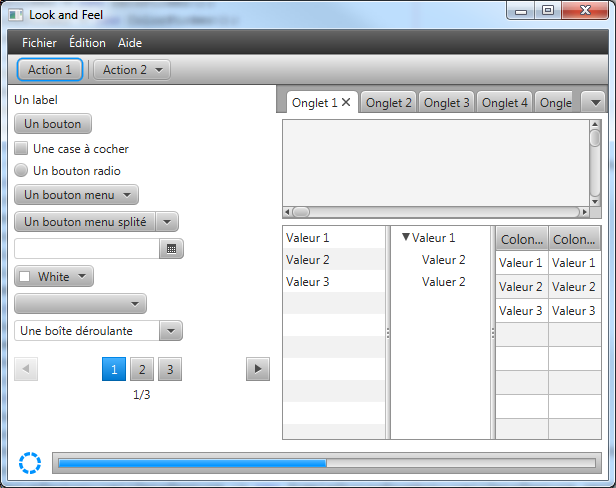The width and height of the screenshot is (616, 488).
Task: Click the horizontal scrollbar left arrow
Action: pos(289,212)
